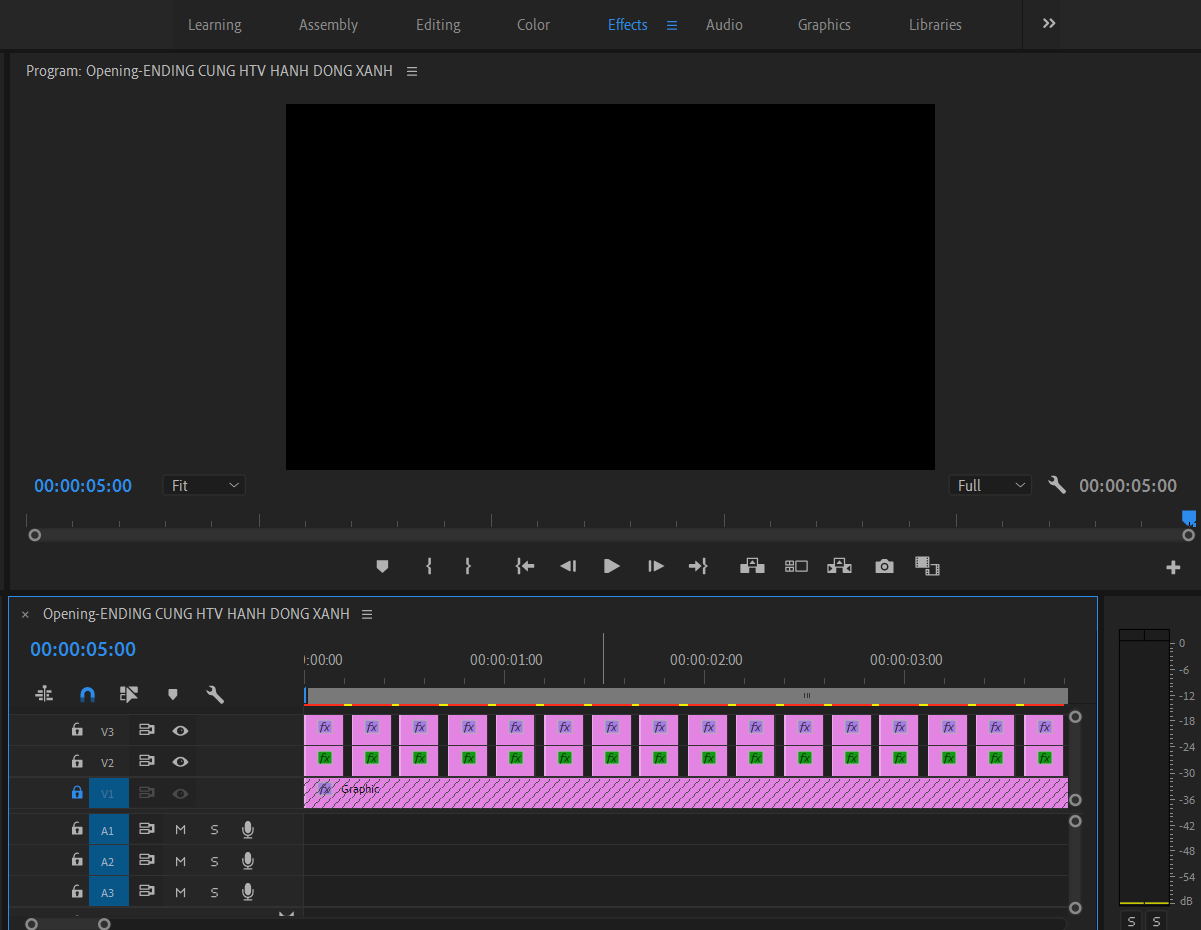The width and height of the screenshot is (1201, 930).
Task: Toggle track lock on A2
Action: [77, 860]
